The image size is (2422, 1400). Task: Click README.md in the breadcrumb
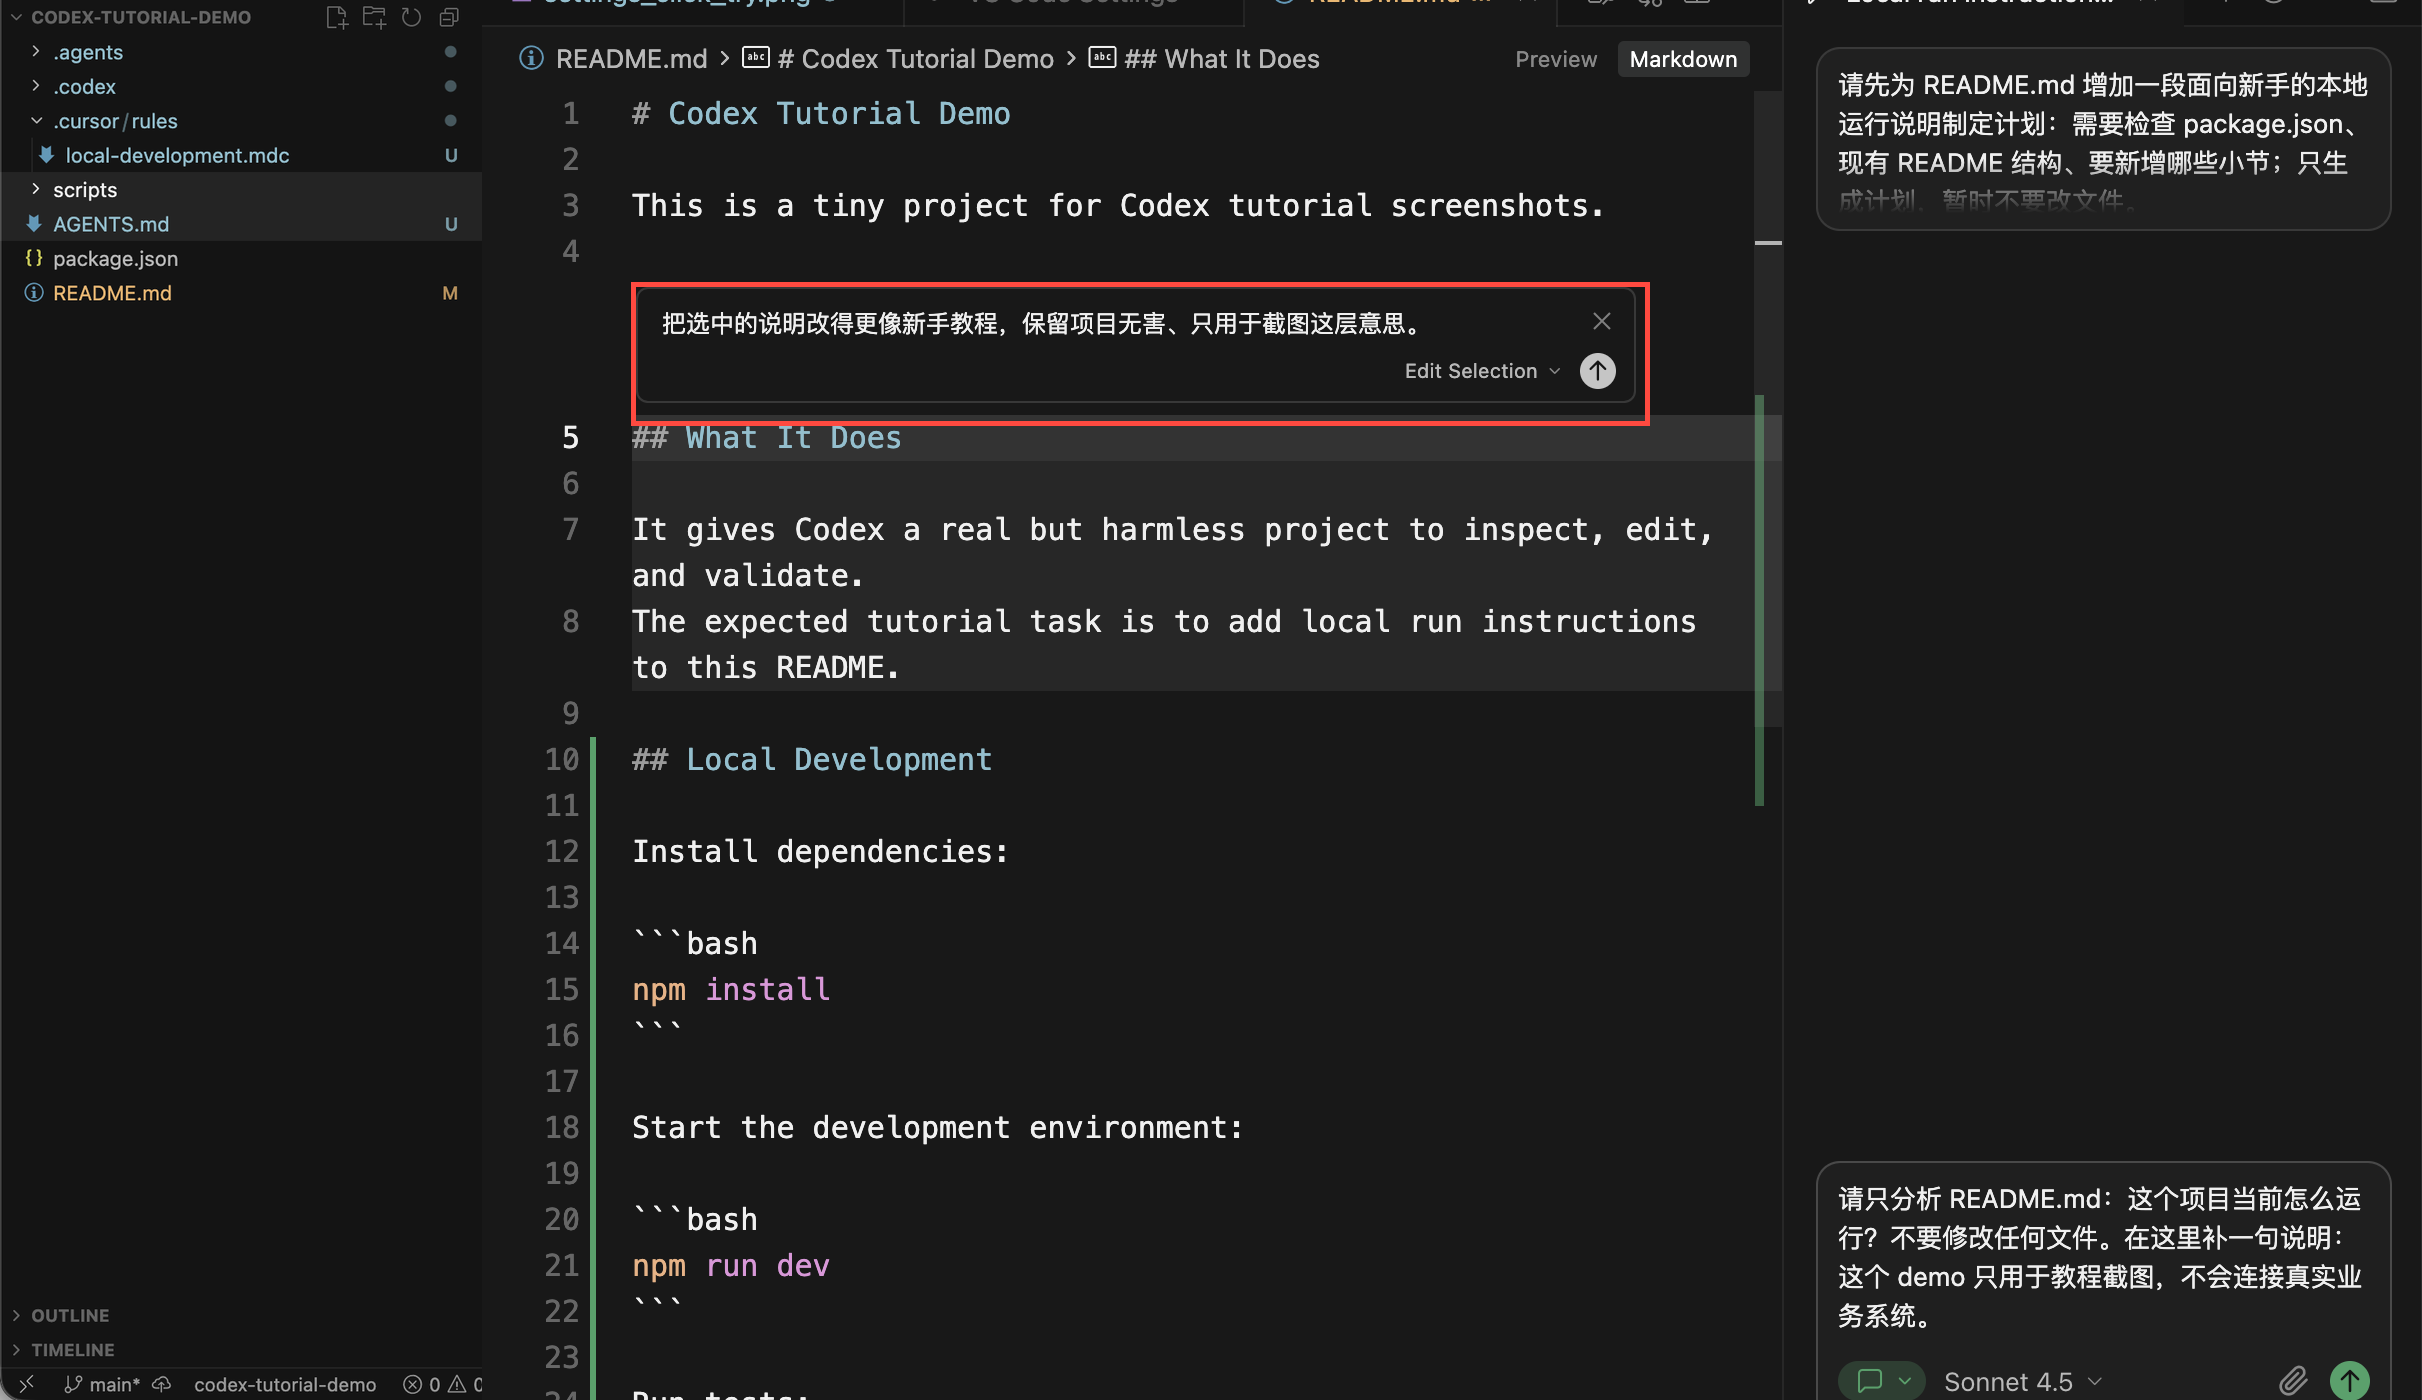[x=631, y=59]
